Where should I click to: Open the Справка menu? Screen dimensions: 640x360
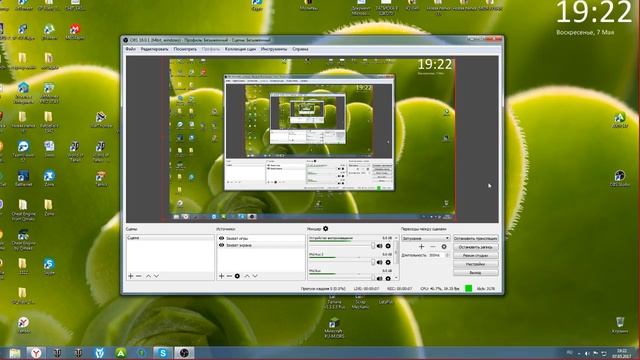pos(300,49)
